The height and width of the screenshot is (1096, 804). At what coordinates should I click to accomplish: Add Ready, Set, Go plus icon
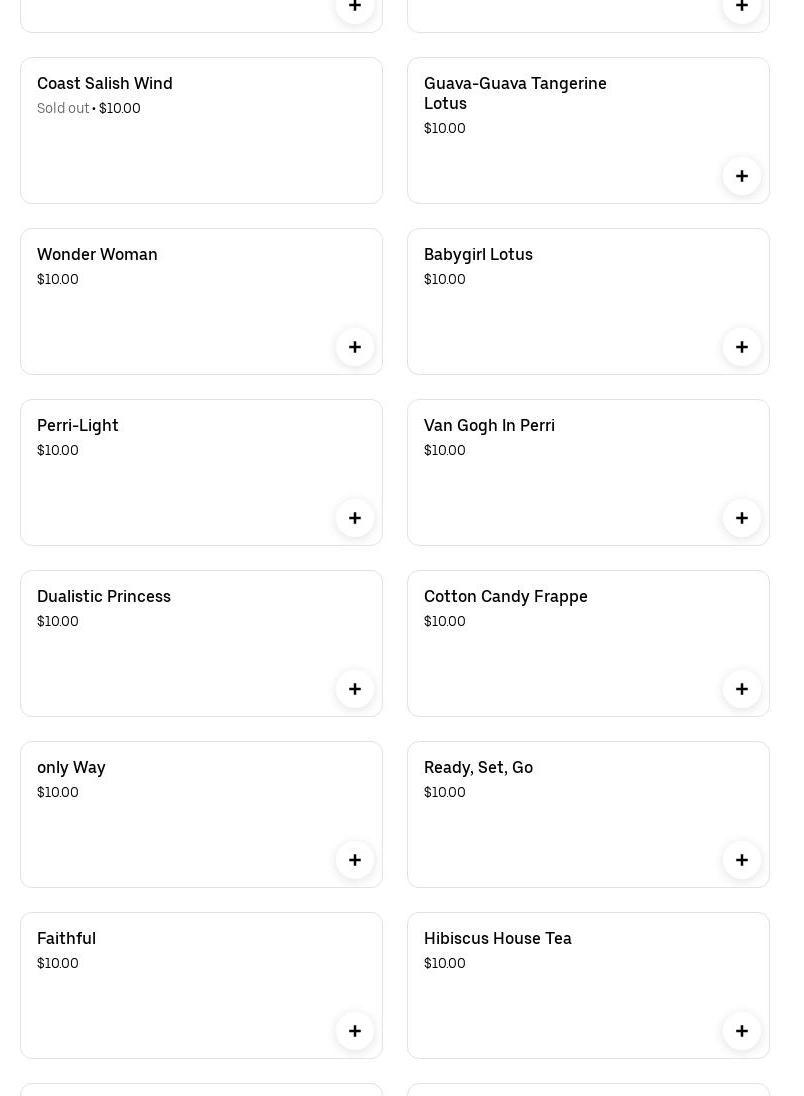coord(741,860)
